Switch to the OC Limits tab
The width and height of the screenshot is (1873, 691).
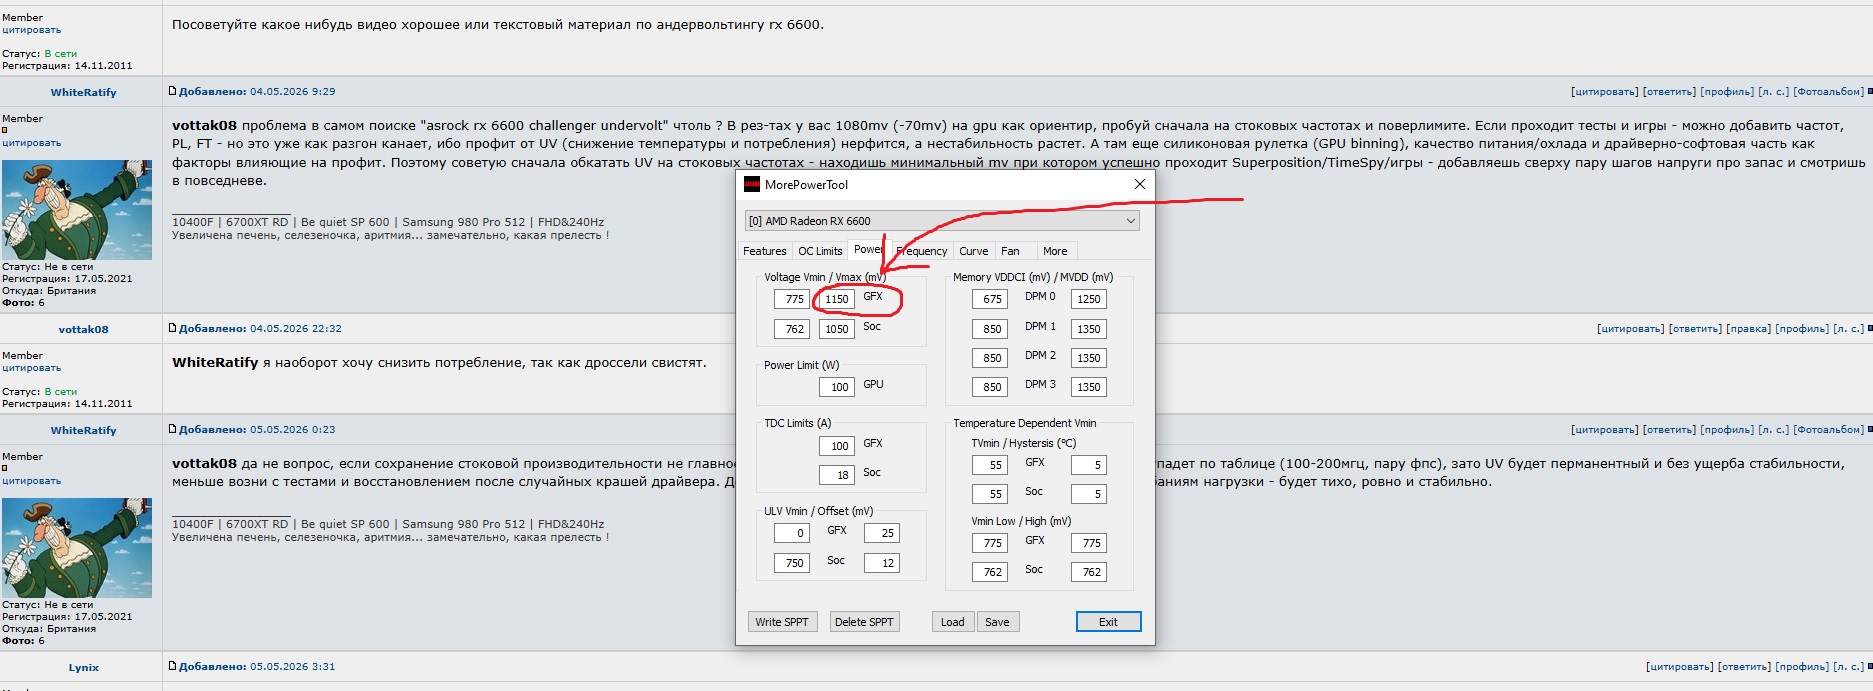820,251
